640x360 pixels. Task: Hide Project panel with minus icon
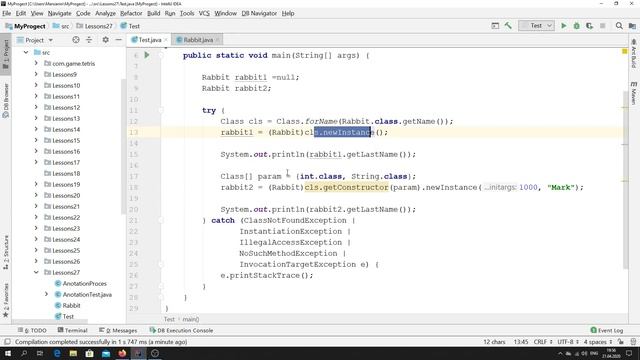pos(118,40)
